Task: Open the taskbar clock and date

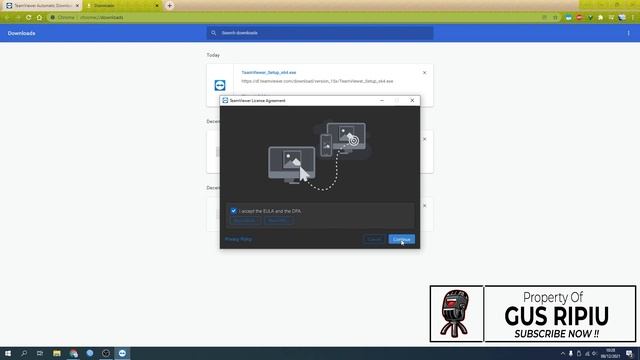Action: point(610,353)
